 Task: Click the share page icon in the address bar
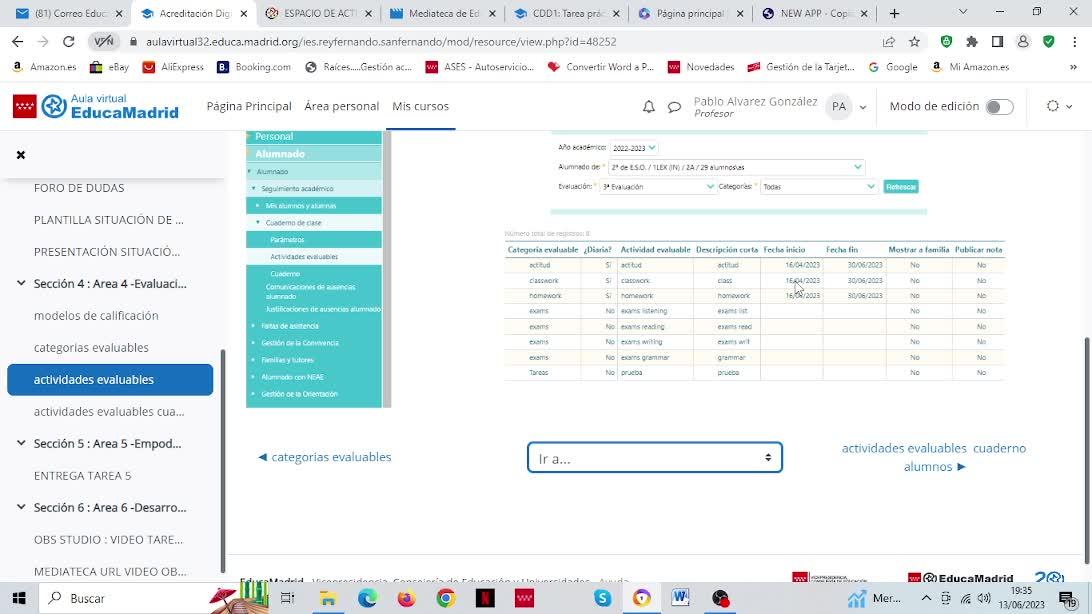(889, 42)
